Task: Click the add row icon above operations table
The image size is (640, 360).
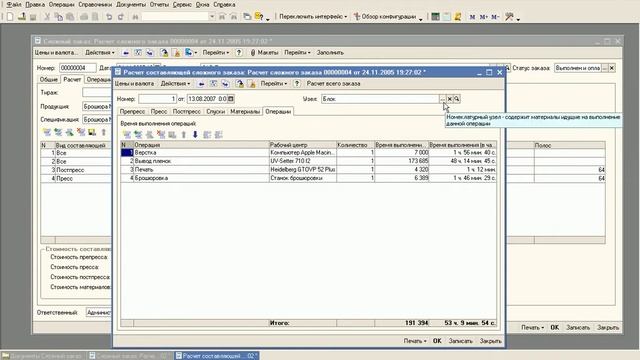Action: [x=127, y=135]
